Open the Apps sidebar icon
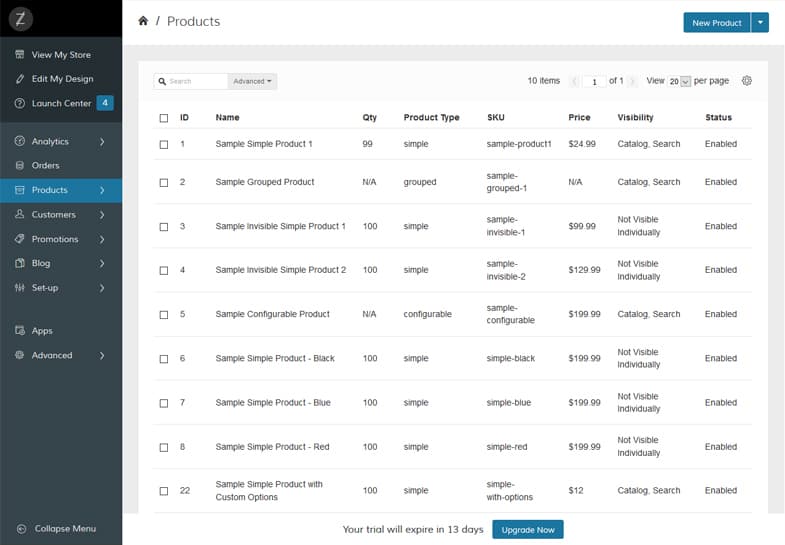Screen dimensions: 785x545 coord(20,330)
